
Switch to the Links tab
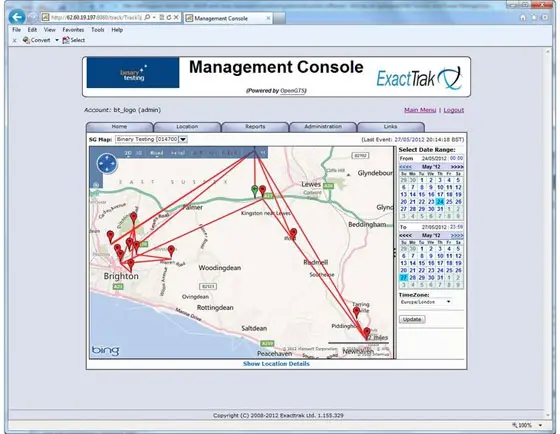coord(390,127)
